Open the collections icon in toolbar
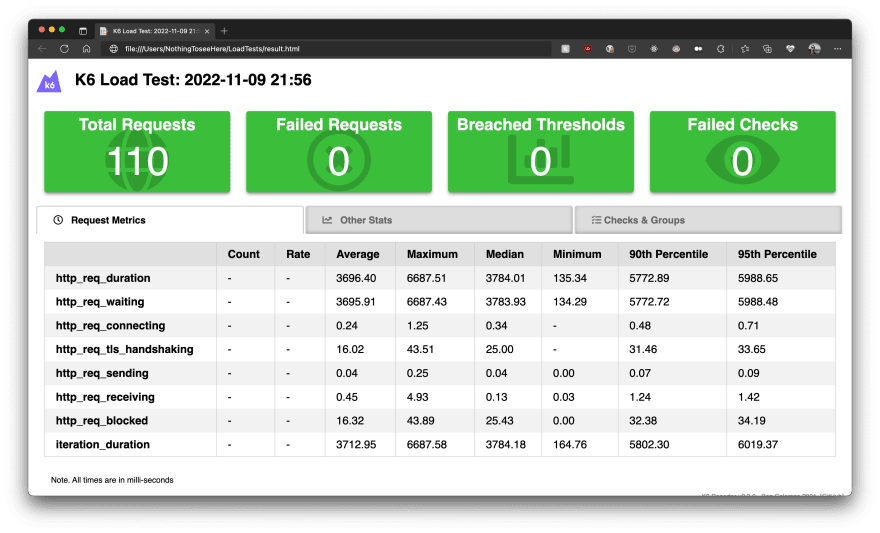 click(x=767, y=49)
